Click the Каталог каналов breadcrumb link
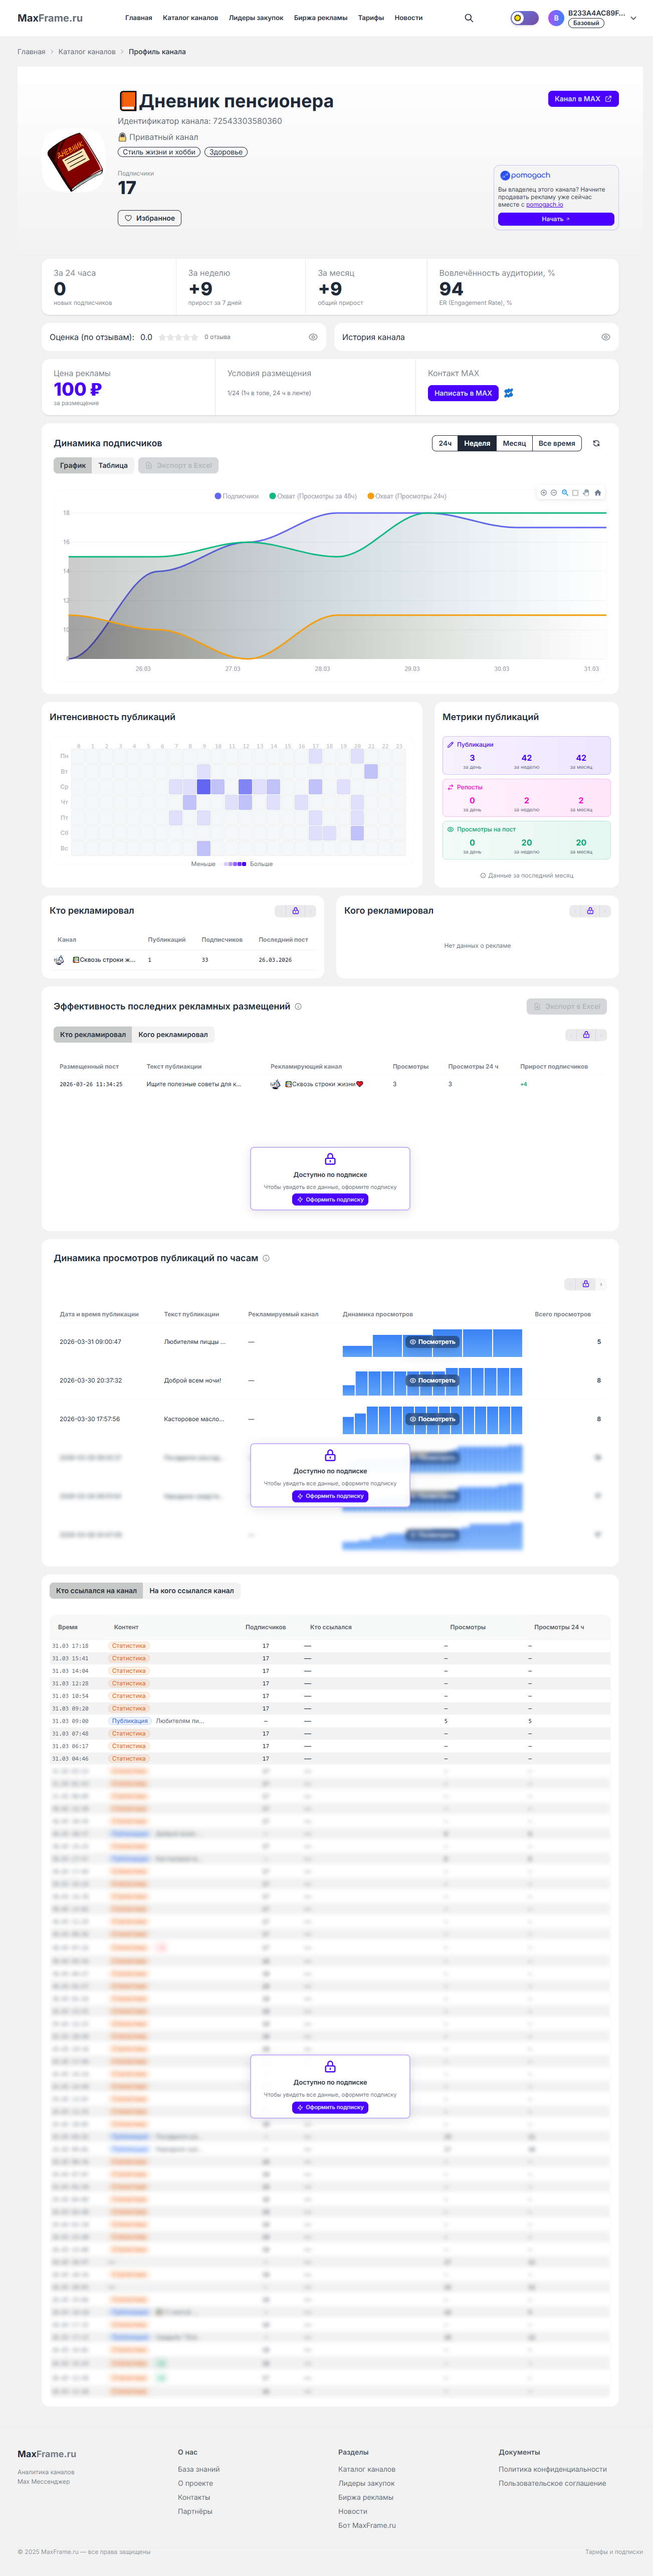This screenshot has width=653, height=2576. point(87,52)
